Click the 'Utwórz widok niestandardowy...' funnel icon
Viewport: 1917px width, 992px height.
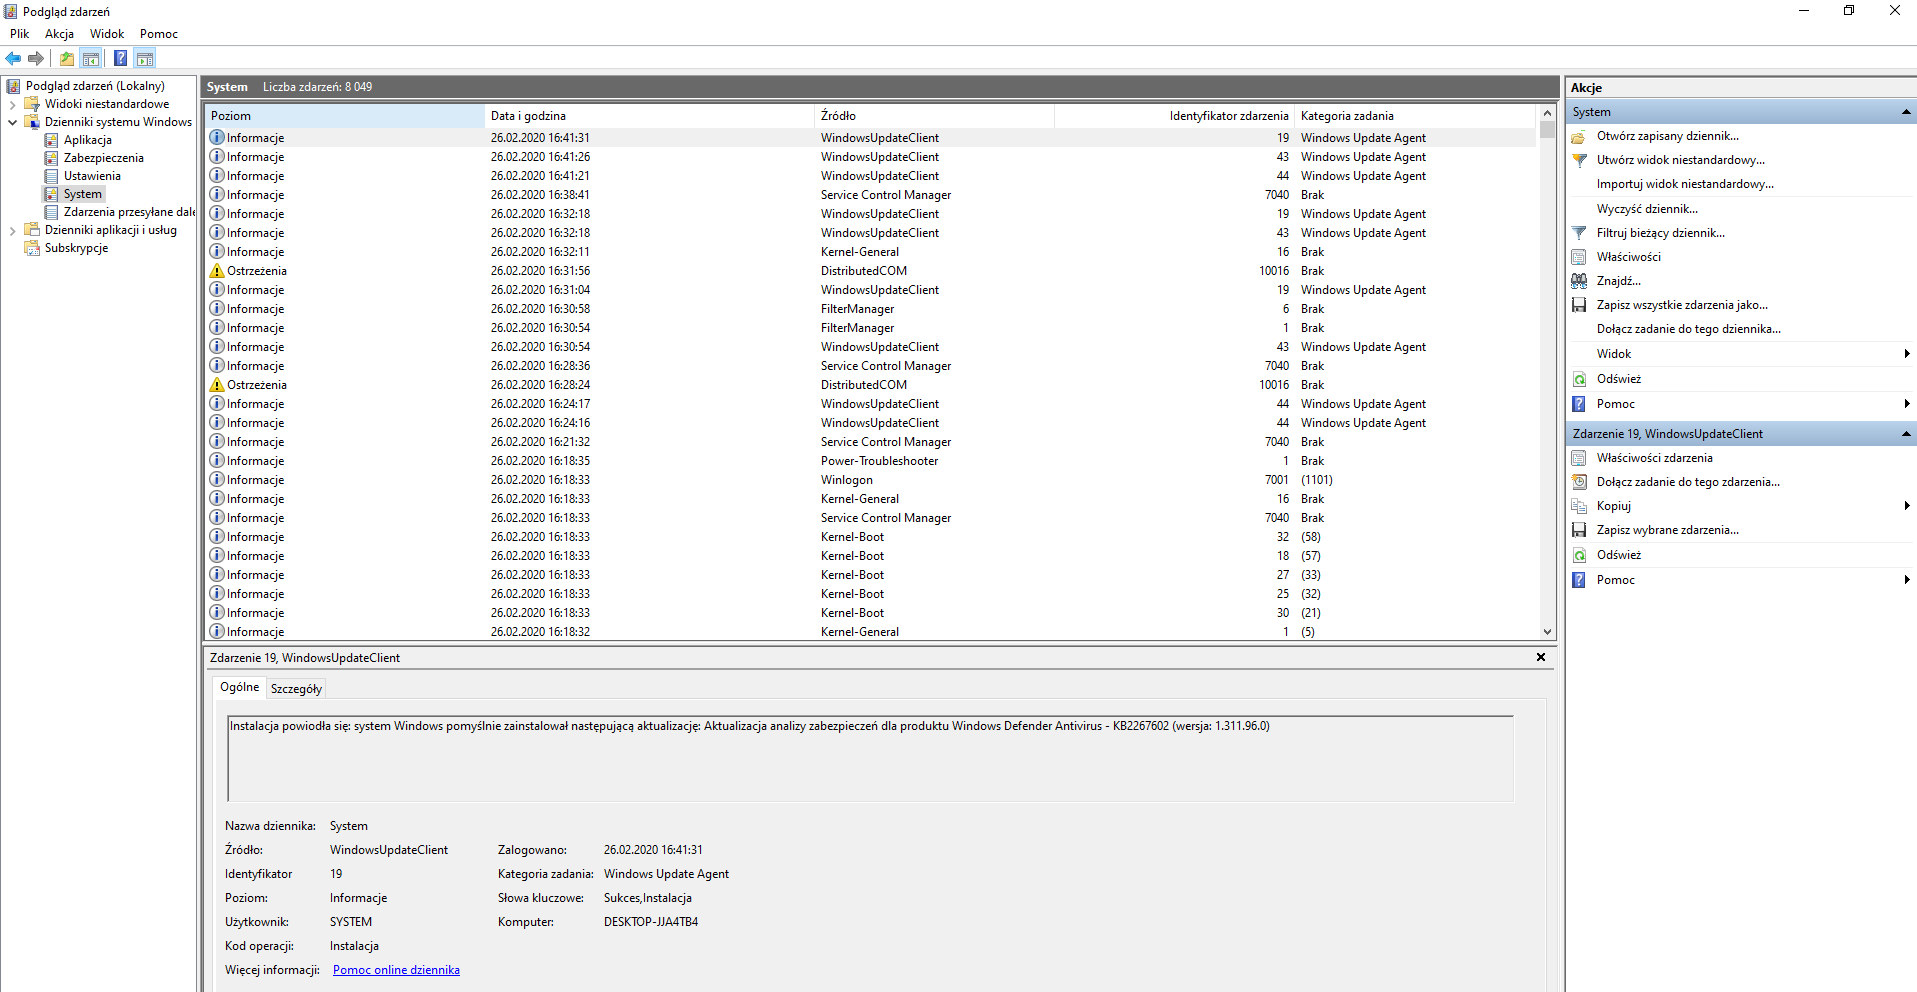click(1579, 160)
